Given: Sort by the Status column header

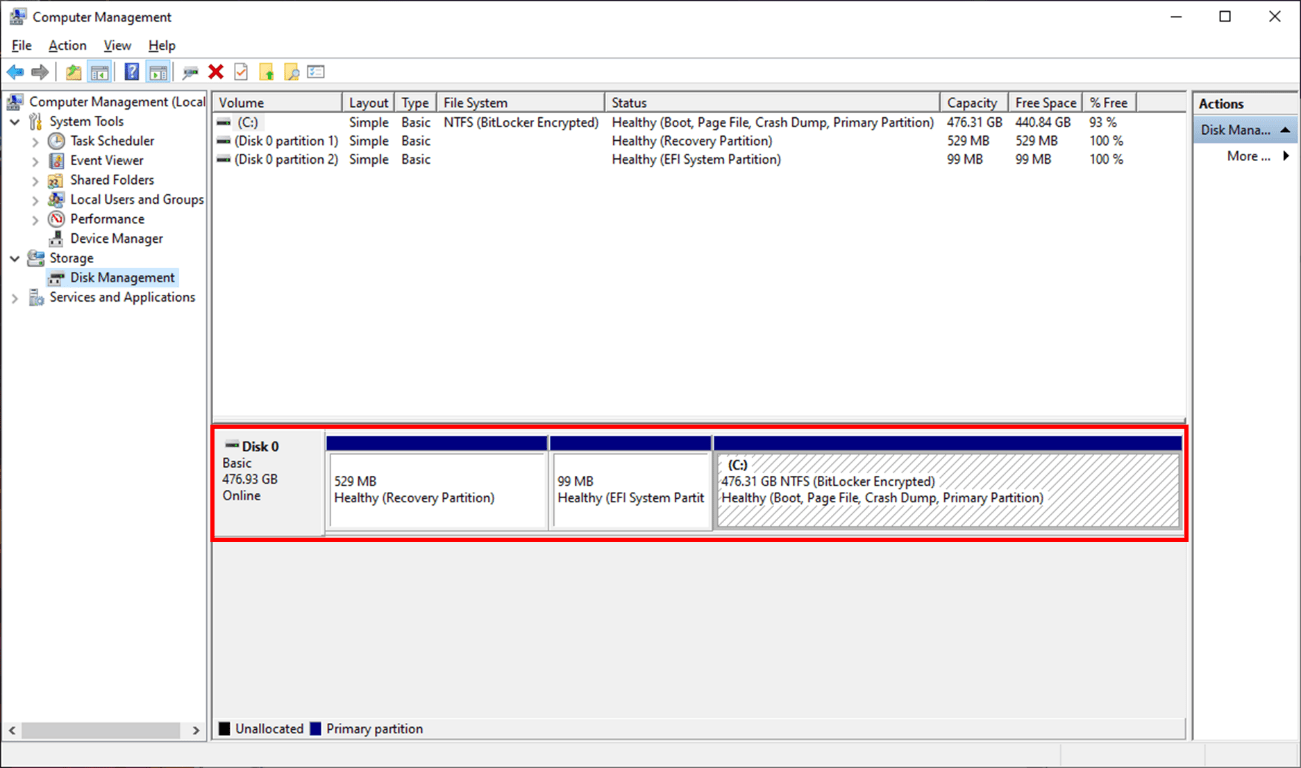Looking at the screenshot, I should [773, 102].
